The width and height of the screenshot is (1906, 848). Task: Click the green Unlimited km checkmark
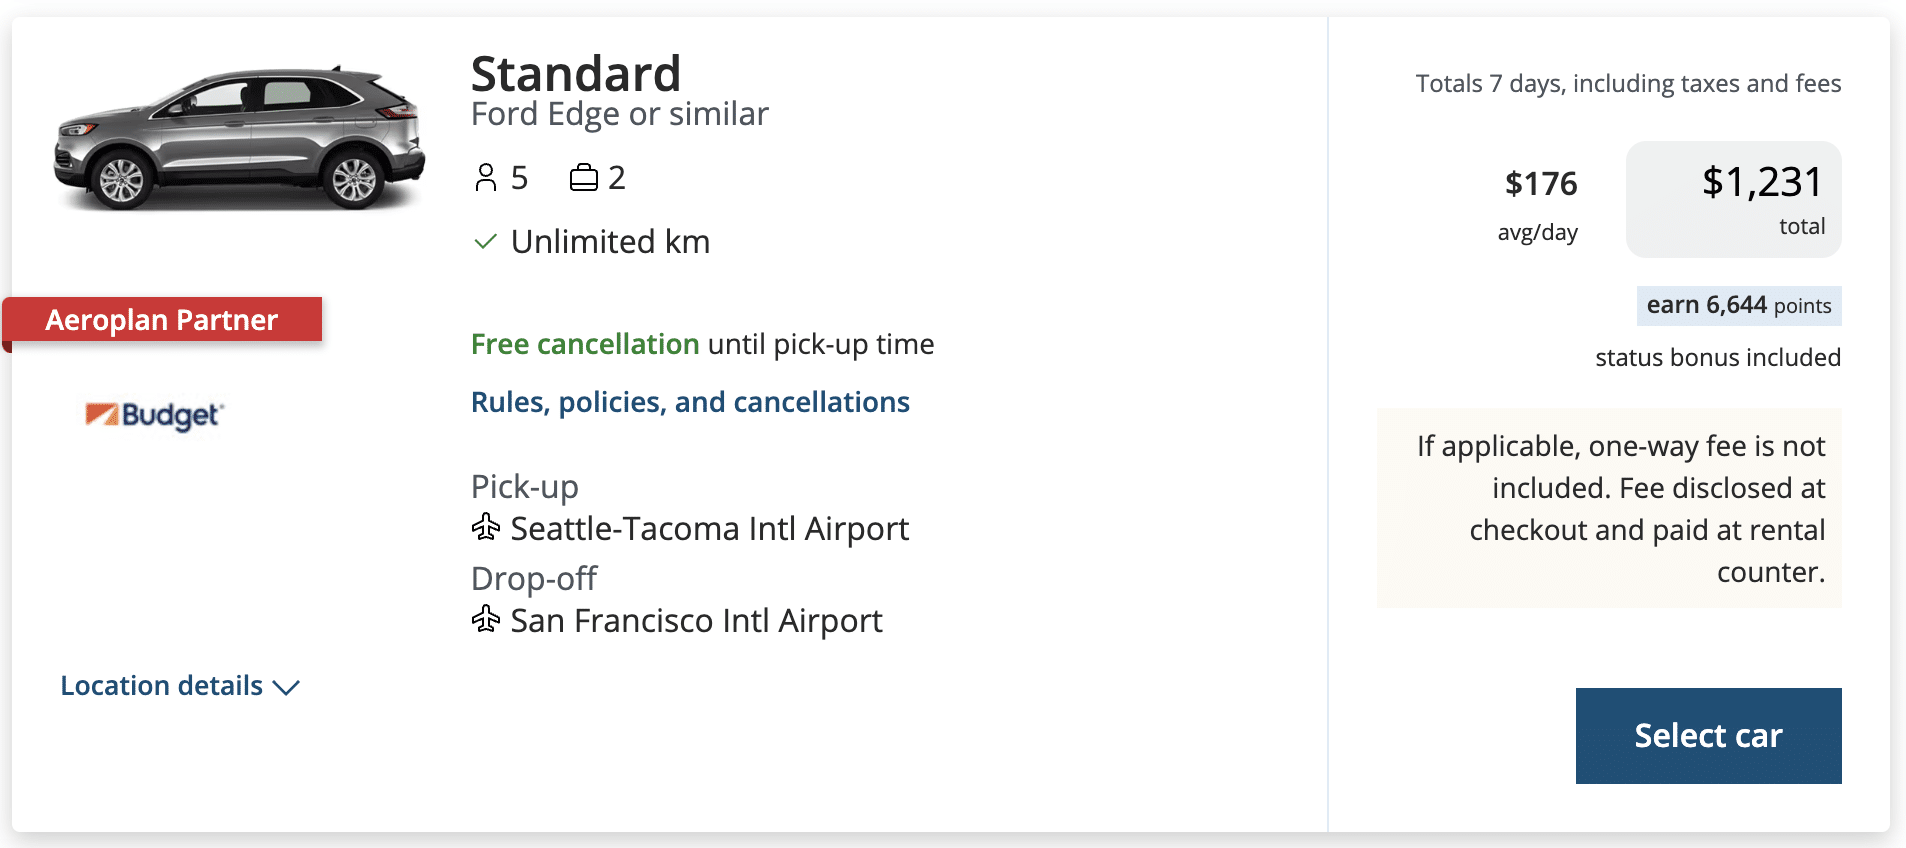point(485,242)
